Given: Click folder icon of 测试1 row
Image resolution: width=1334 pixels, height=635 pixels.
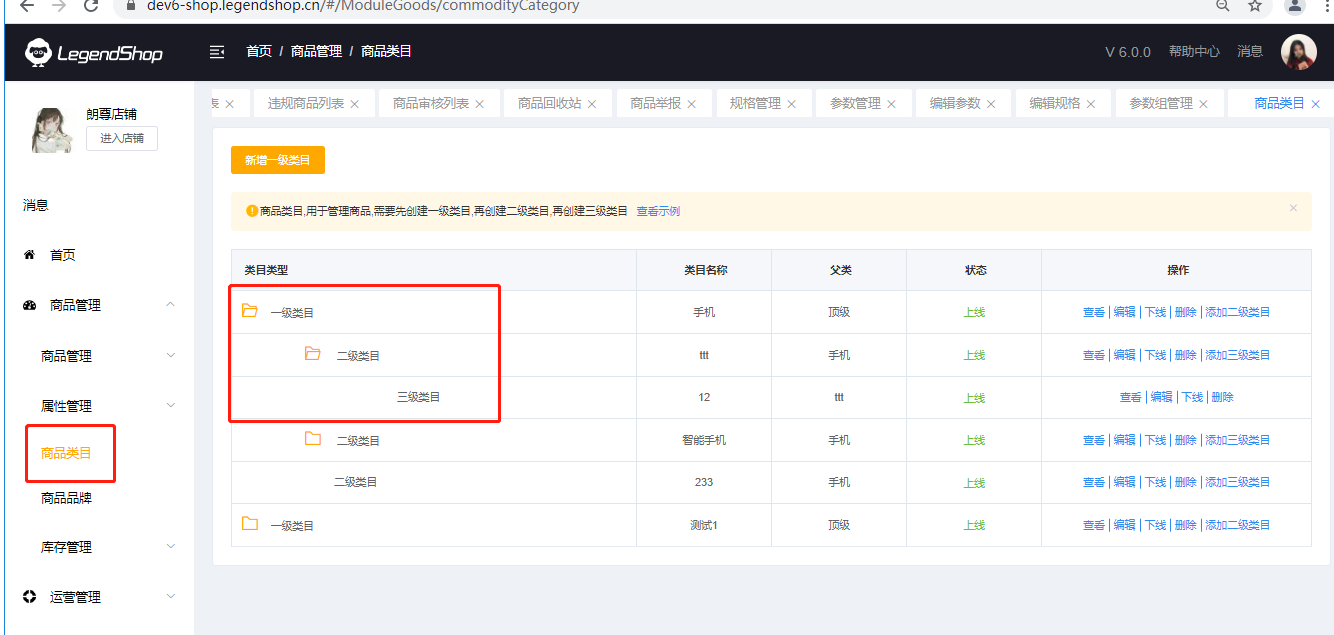Looking at the screenshot, I should [250, 524].
